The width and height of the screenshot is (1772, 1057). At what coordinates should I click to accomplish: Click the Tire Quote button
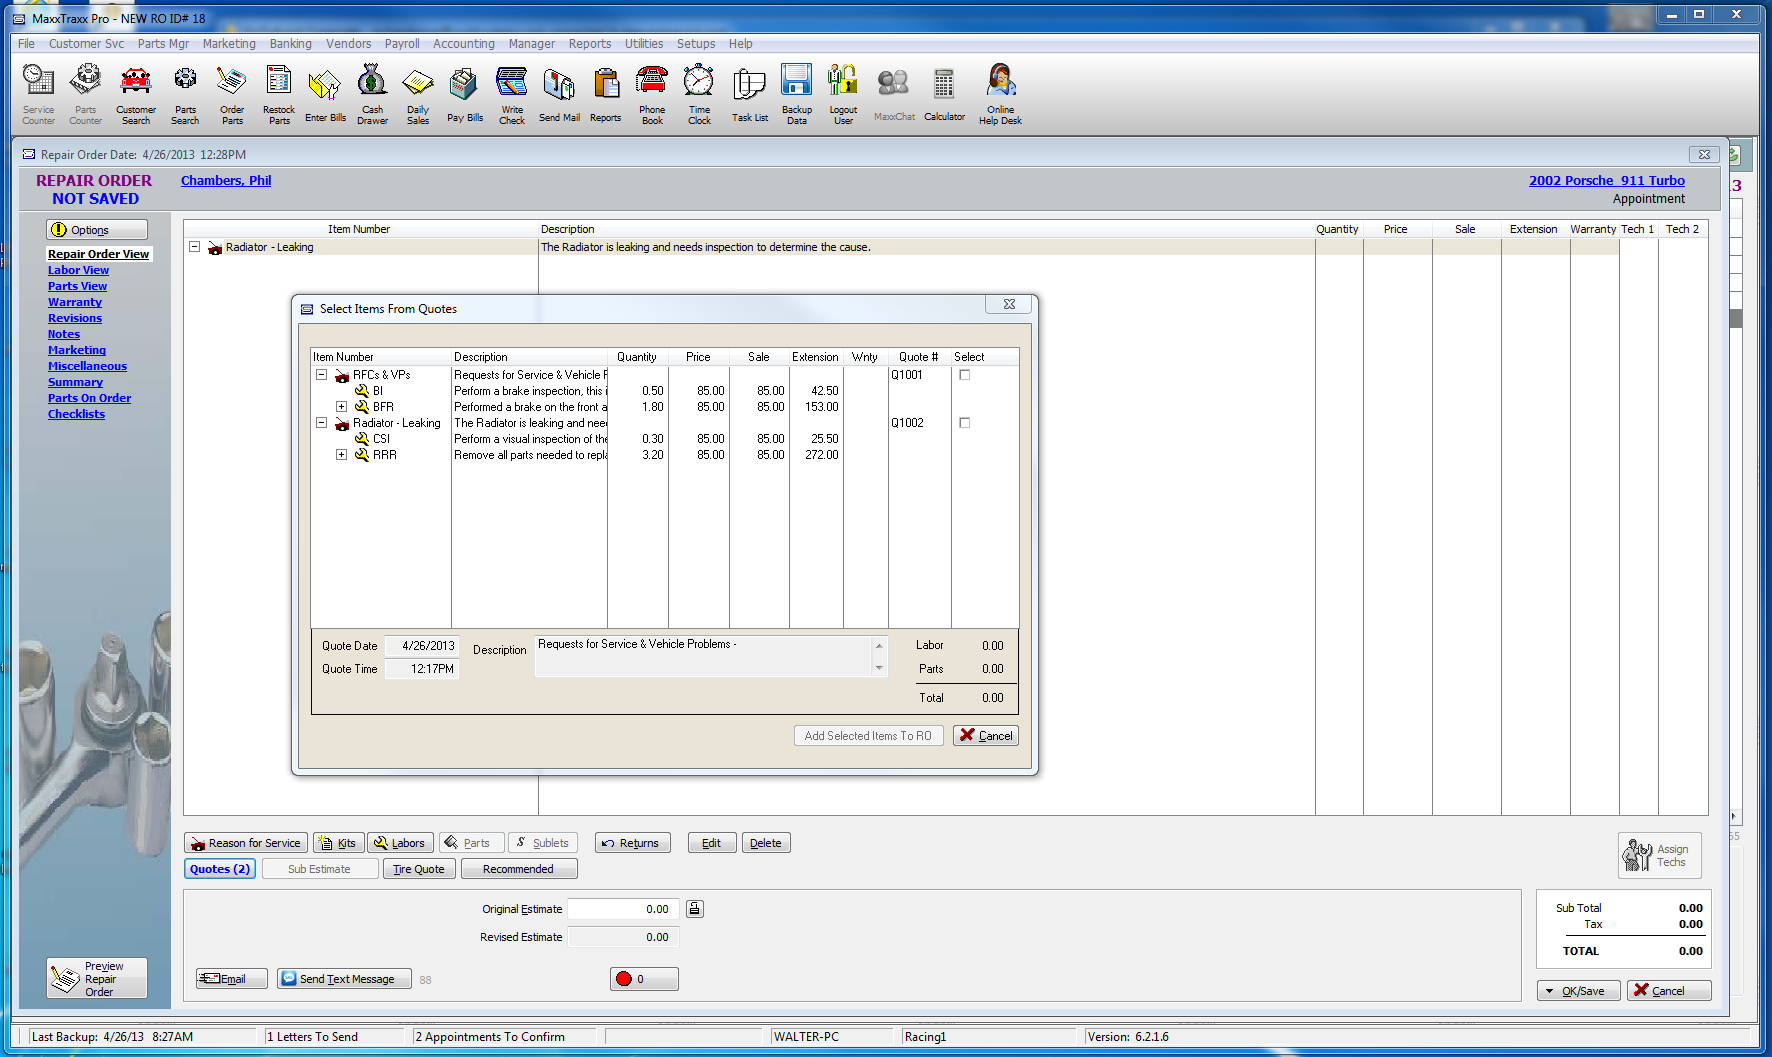point(419,869)
